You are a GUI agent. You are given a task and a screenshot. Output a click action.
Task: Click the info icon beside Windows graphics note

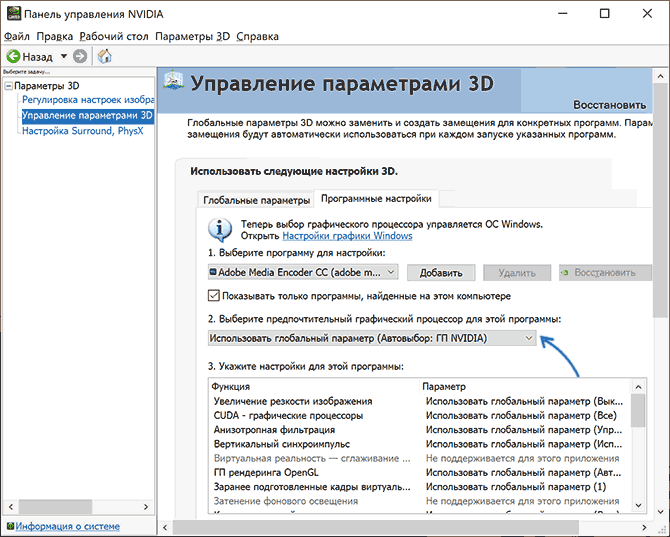220,230
